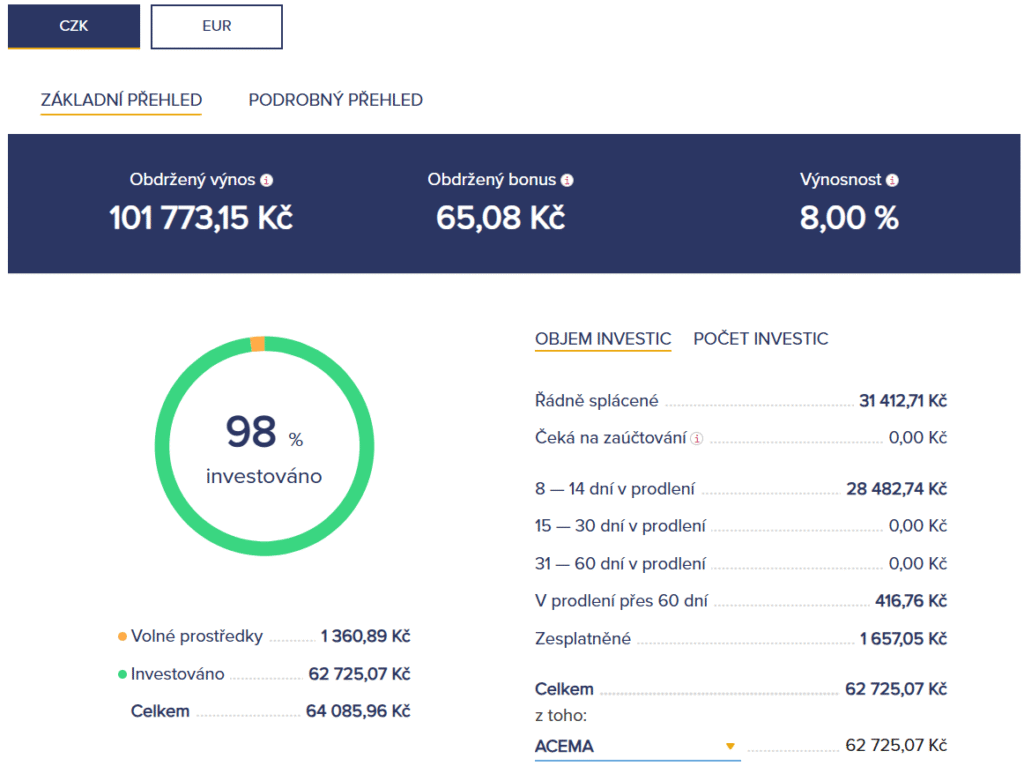Select the Počet investic tab

(x=761, y=339)
